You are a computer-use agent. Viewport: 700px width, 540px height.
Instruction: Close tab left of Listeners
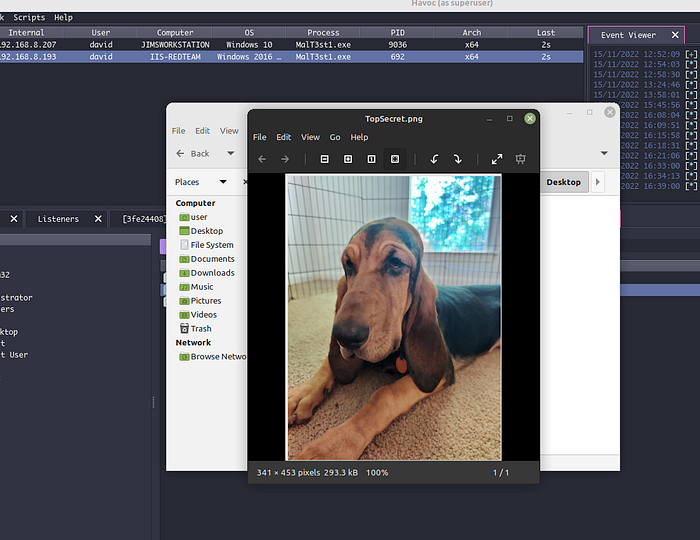pyautogui.click(x=14, y=219)
